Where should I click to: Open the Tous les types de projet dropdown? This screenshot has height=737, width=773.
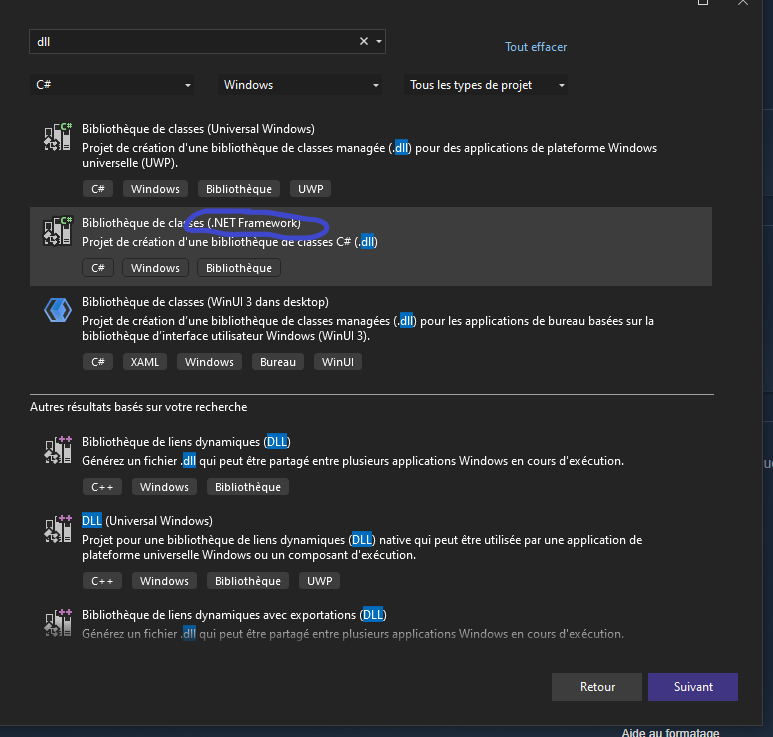tap(486, 85)
